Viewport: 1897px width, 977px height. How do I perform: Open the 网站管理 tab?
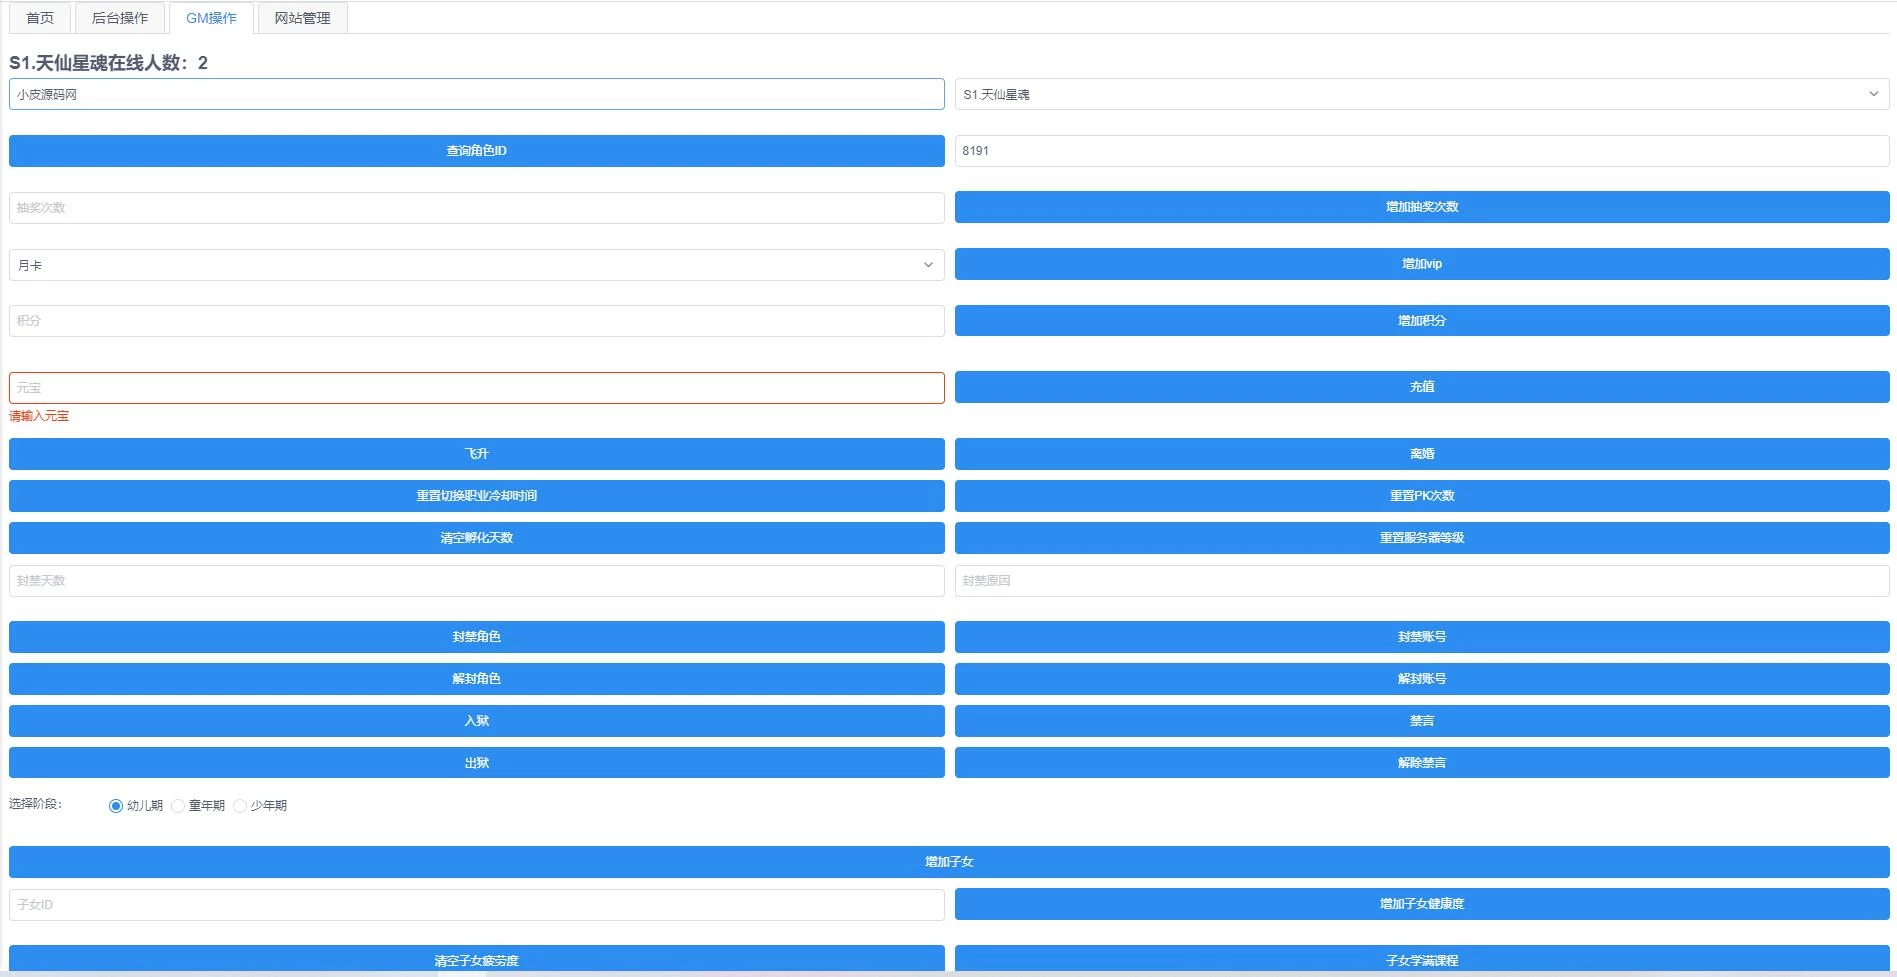302,18
